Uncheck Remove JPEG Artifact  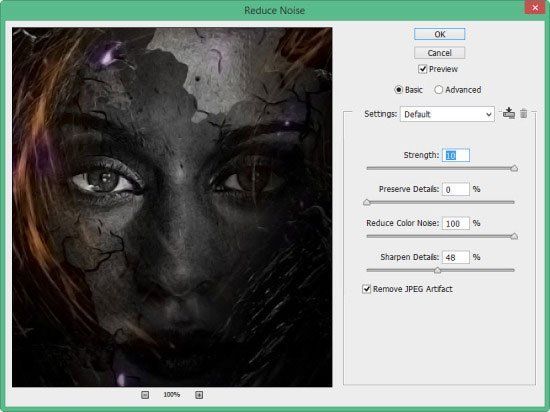[367, 289]
